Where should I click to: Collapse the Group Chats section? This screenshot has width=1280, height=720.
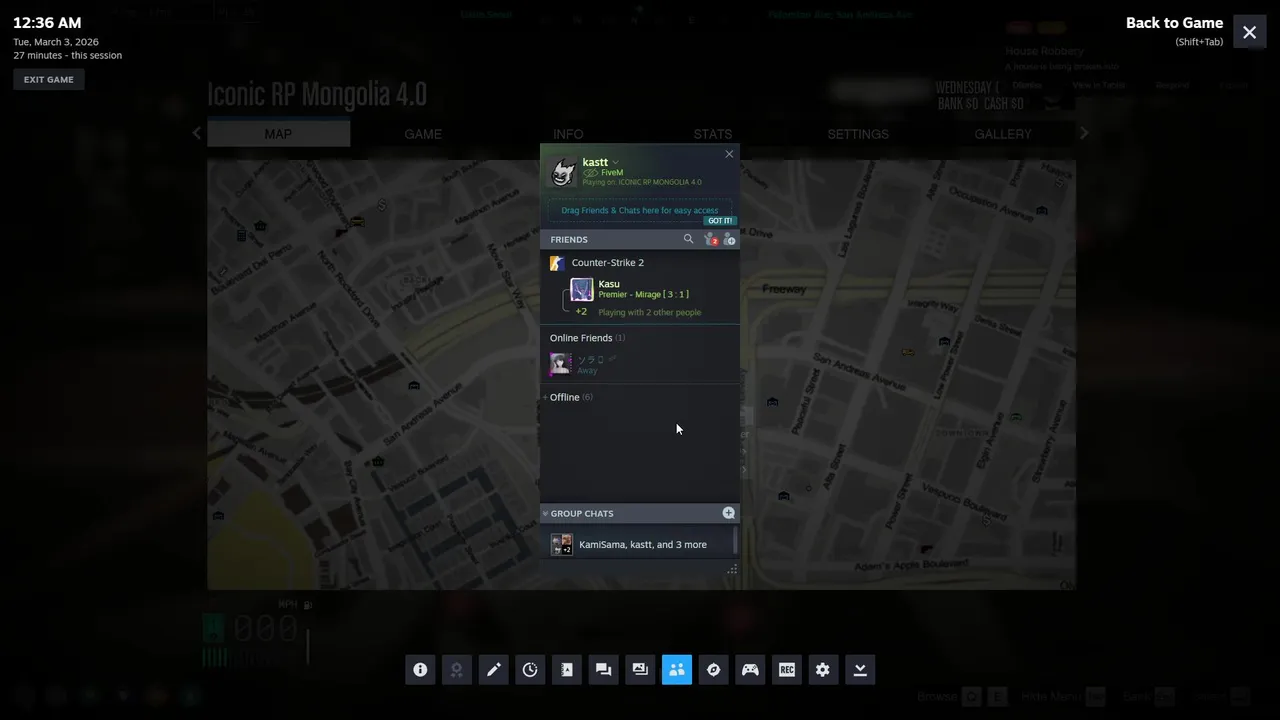click(x=545, y=513)
